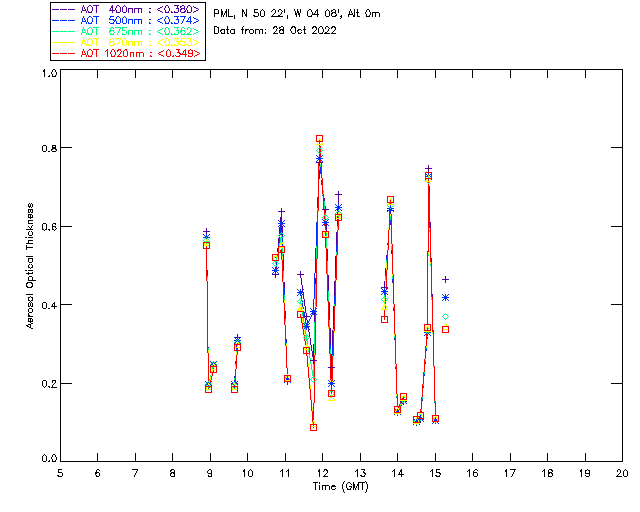Click the 0.2 y-axis label
Image resolution: width=640 pixels, height=512 pixels.
(x=49, y=384)
